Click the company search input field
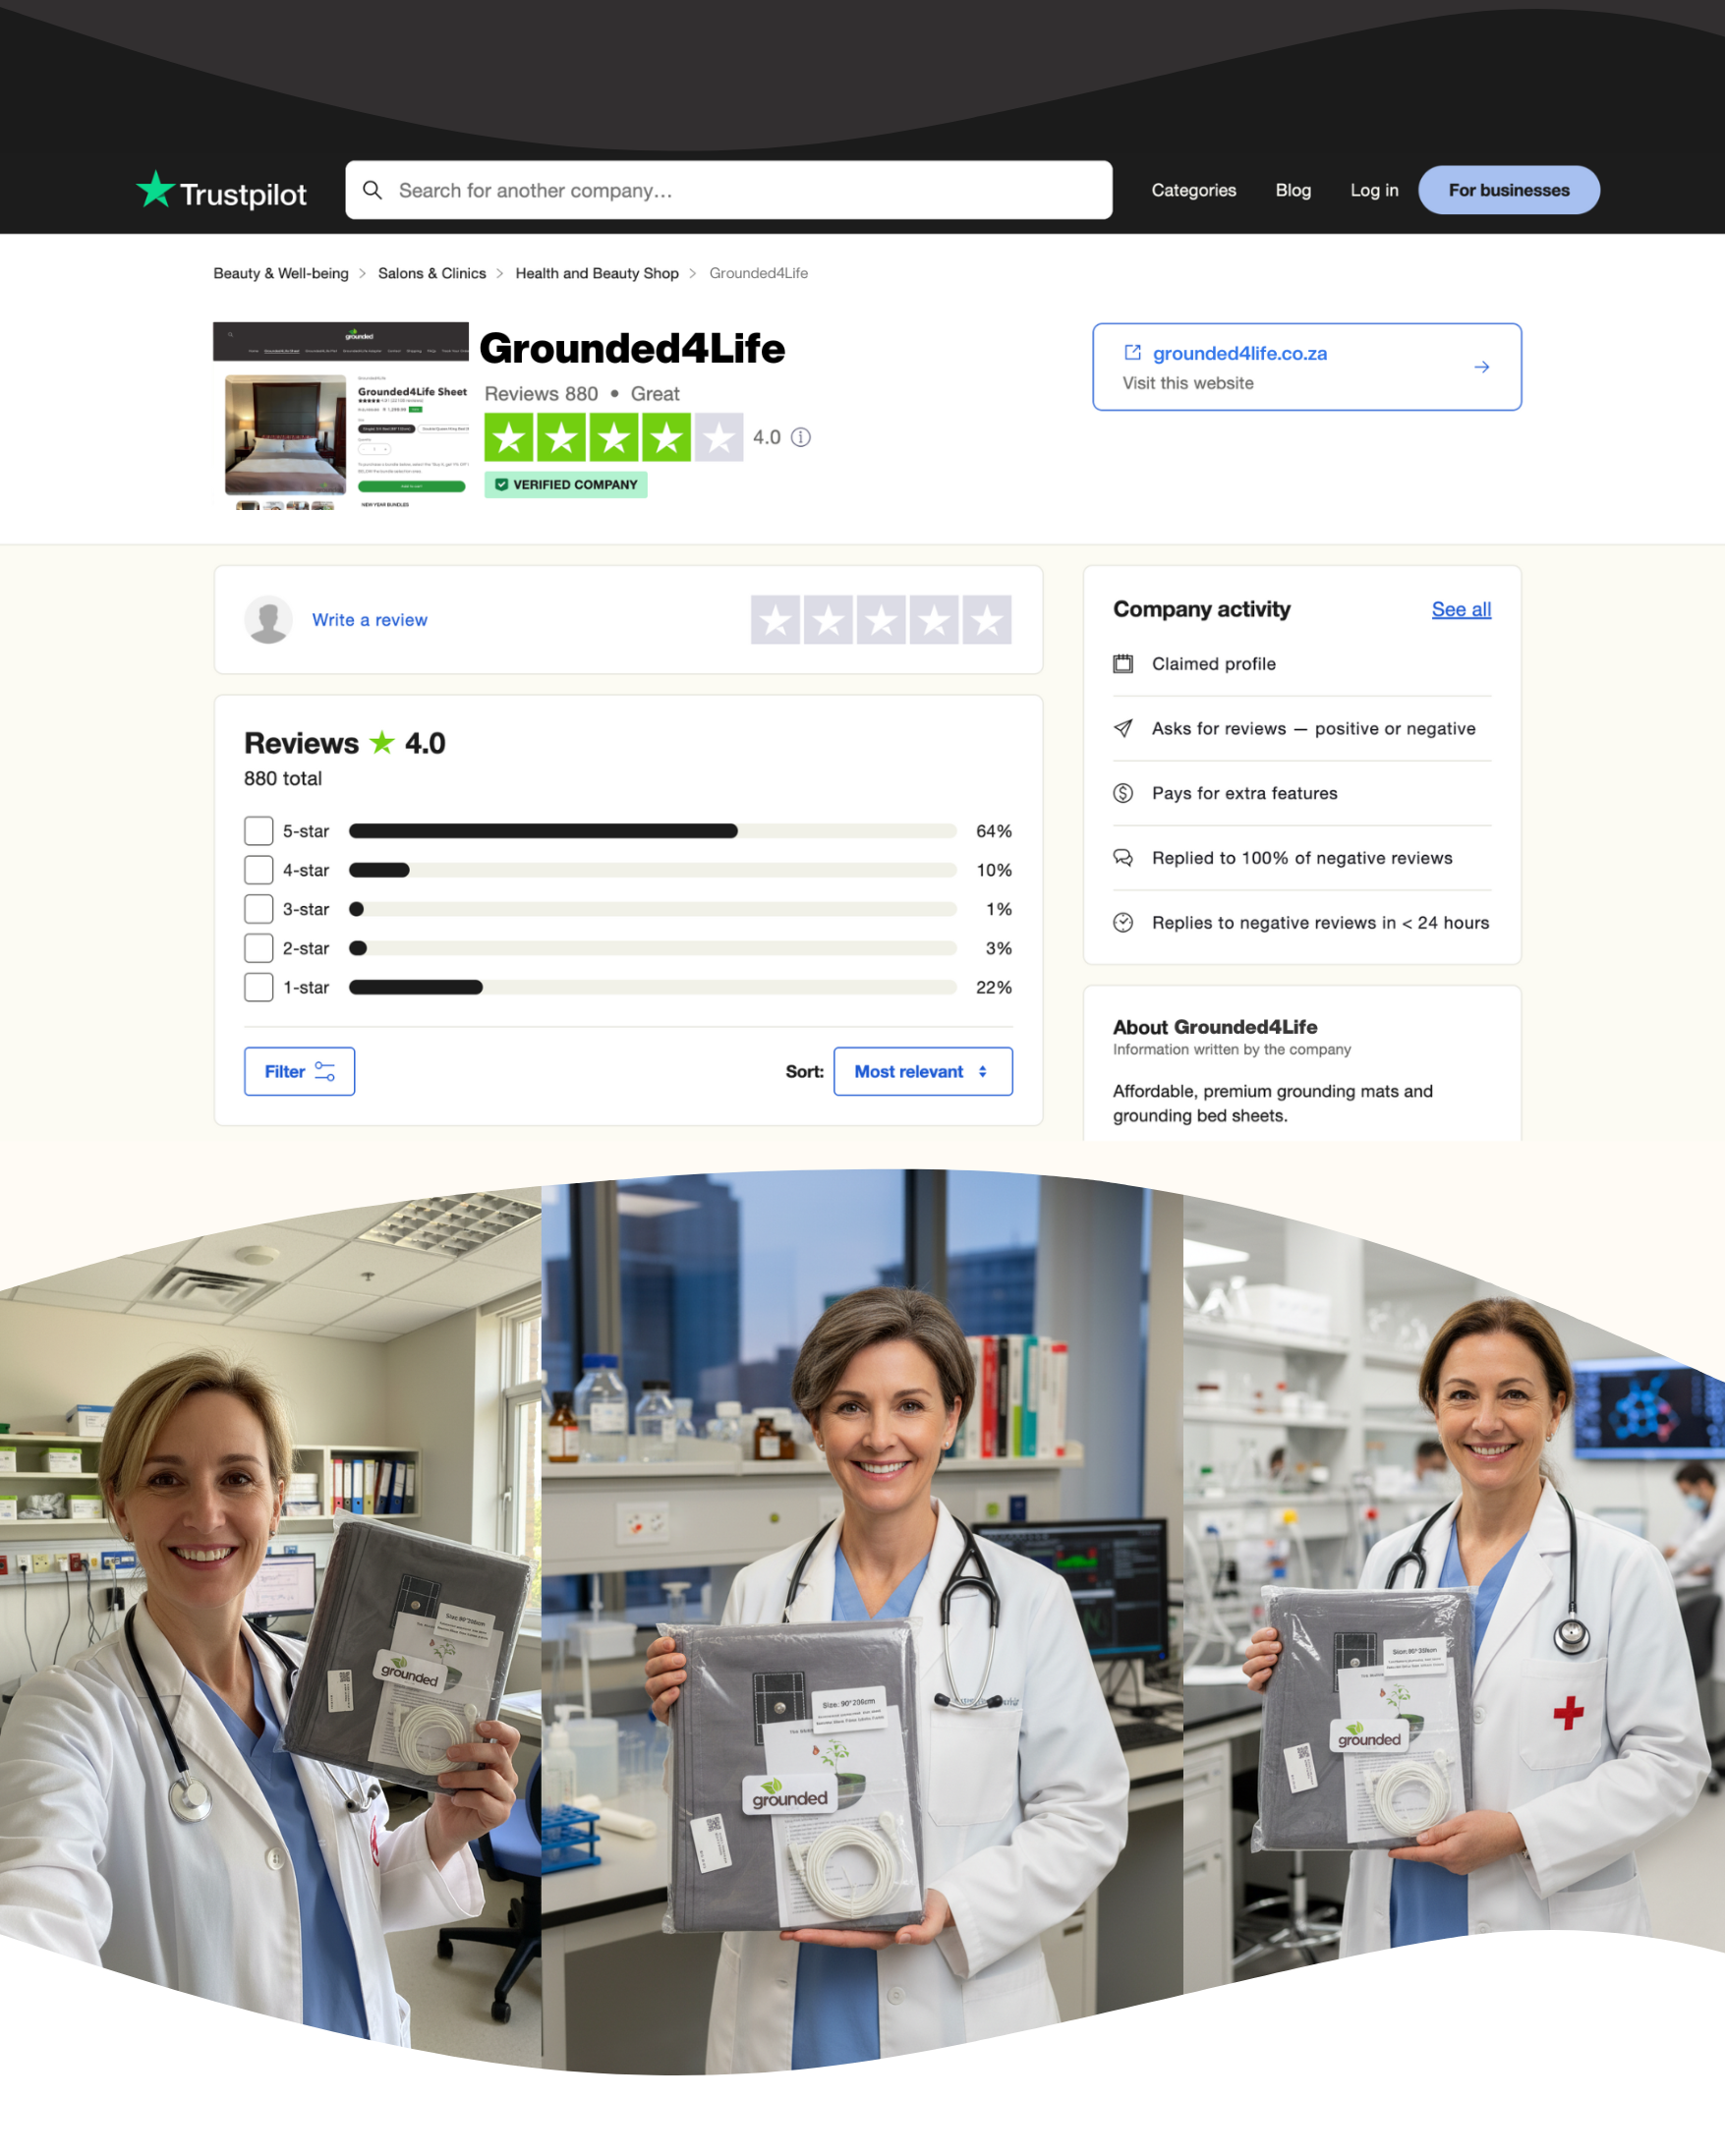 tap(740, 190)
